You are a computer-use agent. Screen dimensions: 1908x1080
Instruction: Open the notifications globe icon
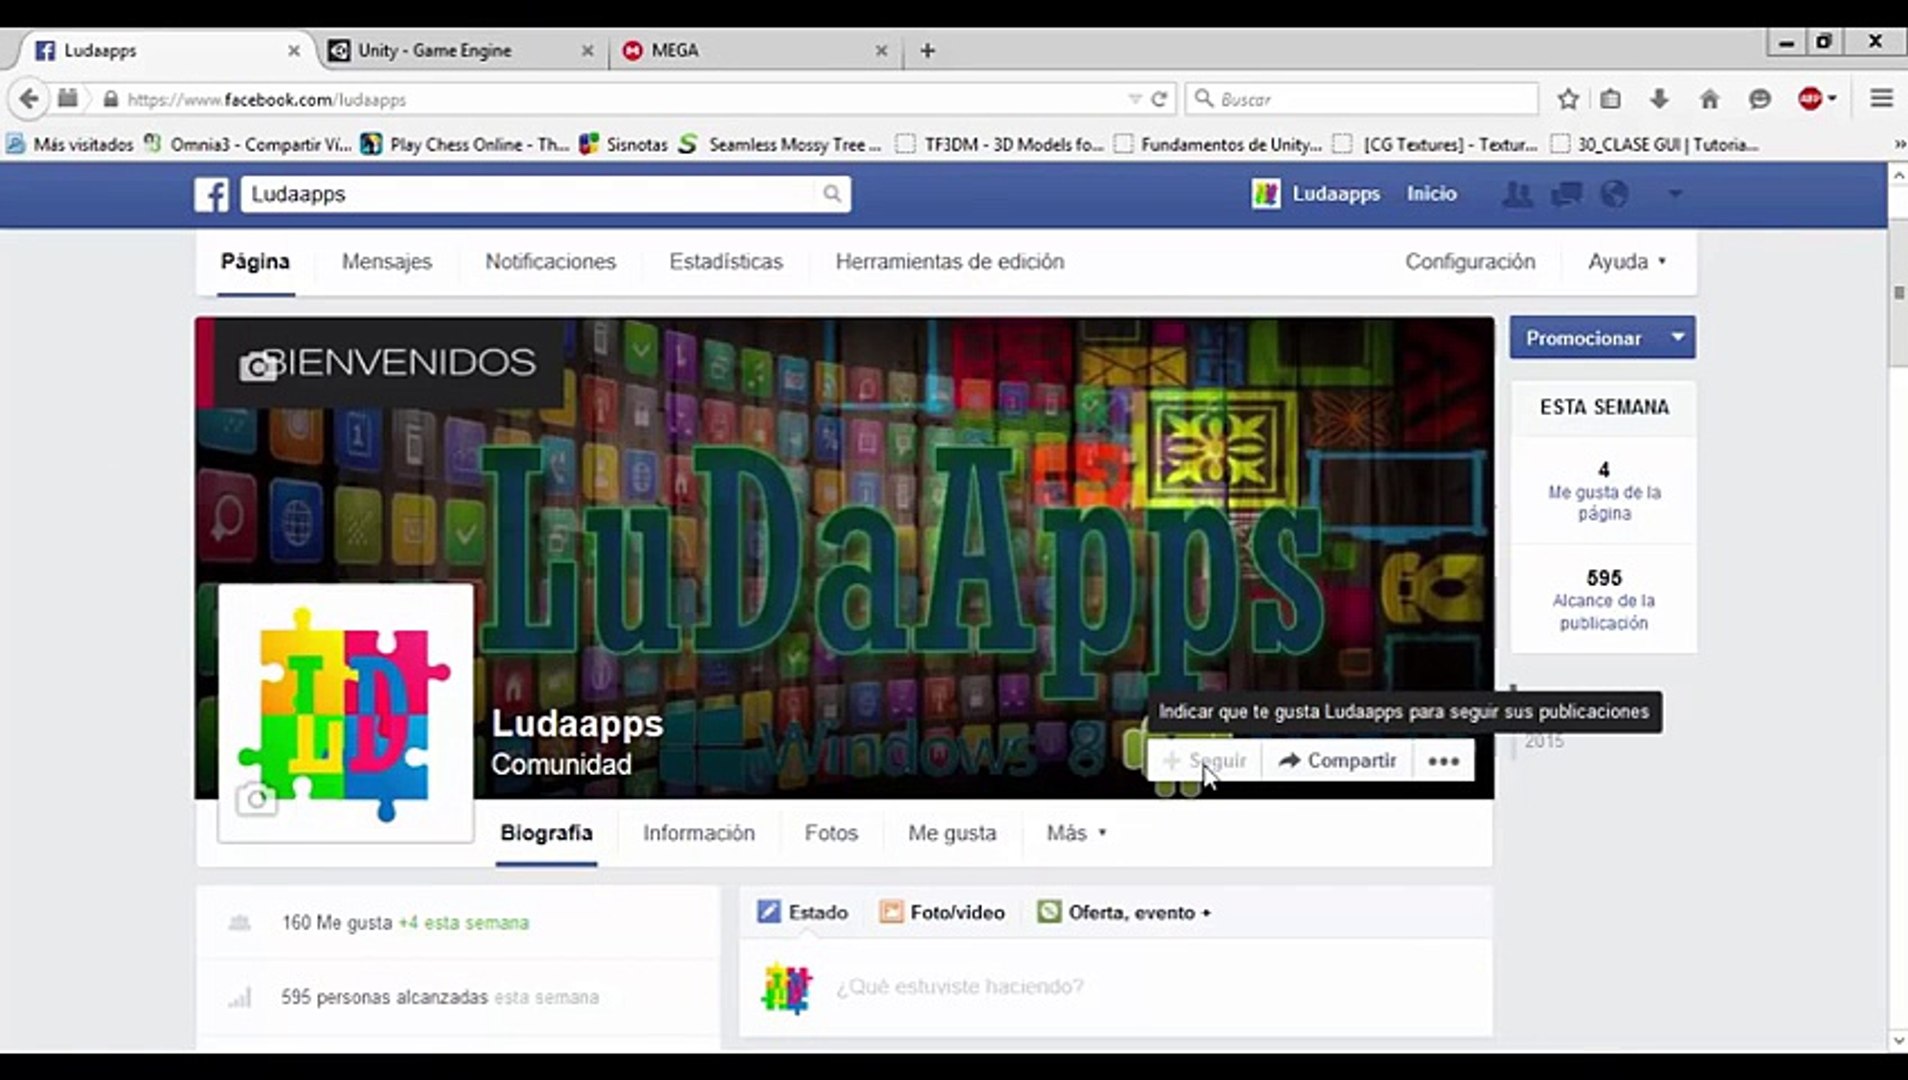[1614, 194]
